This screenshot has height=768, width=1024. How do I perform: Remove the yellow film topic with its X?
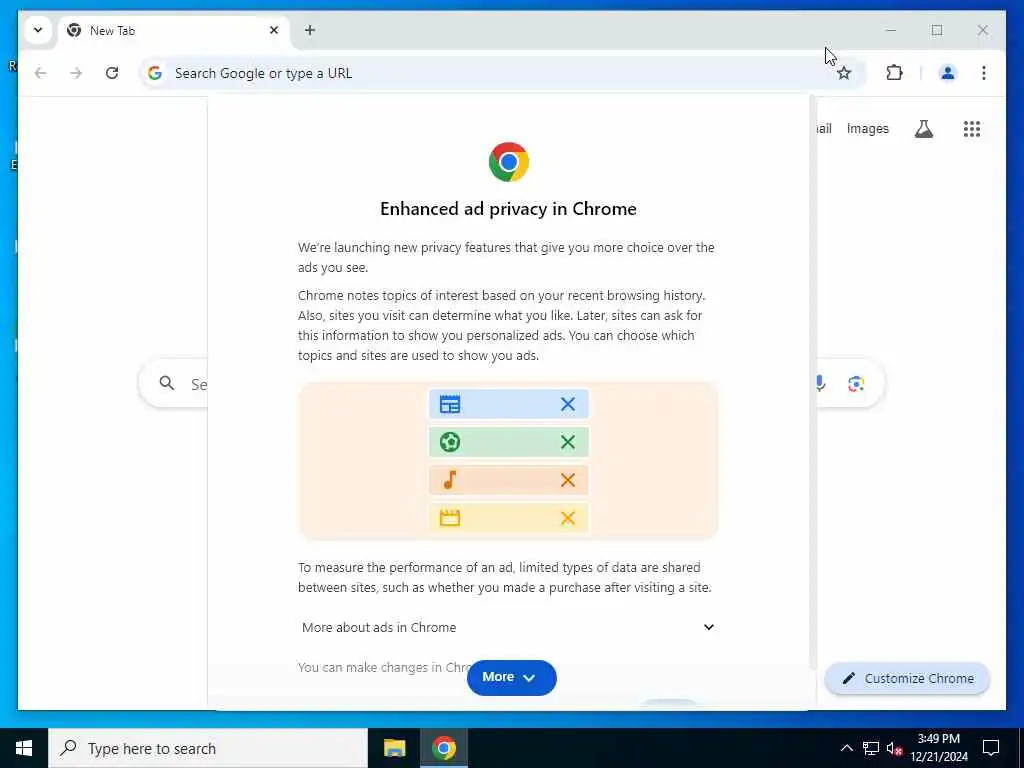pos(568,518)
